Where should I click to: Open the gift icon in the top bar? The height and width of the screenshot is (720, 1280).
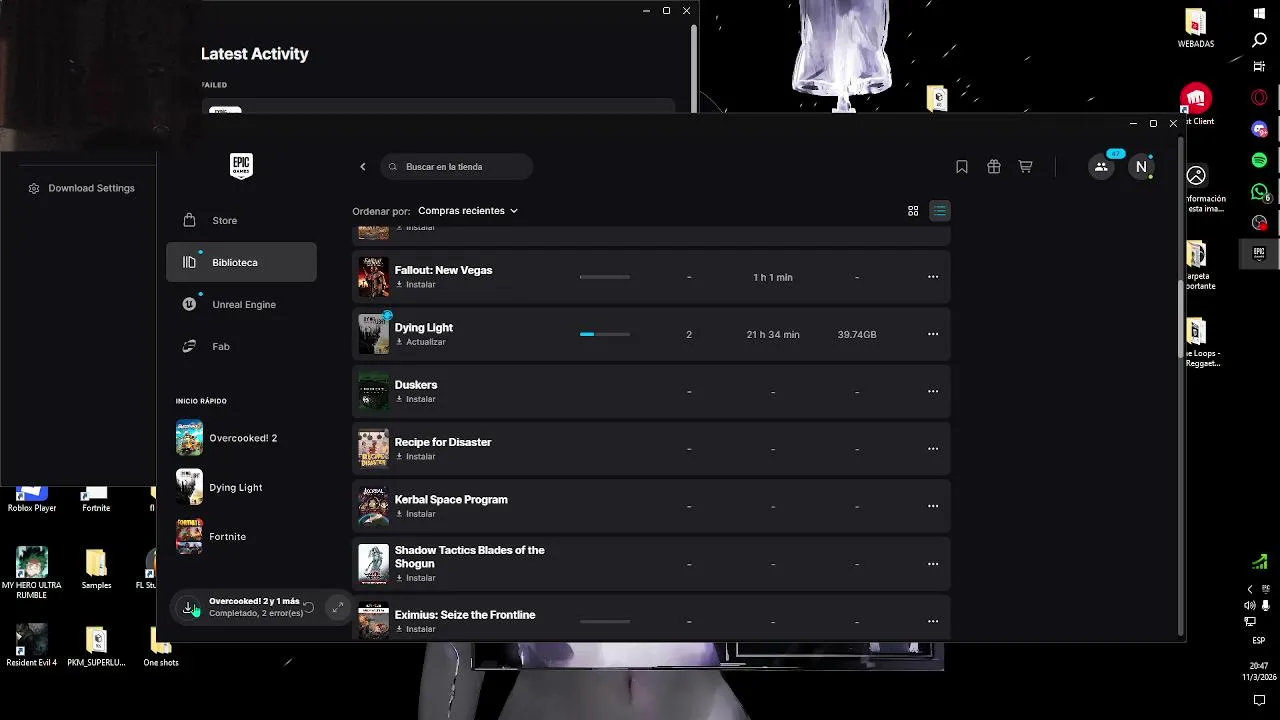click(x=994, y=167)
